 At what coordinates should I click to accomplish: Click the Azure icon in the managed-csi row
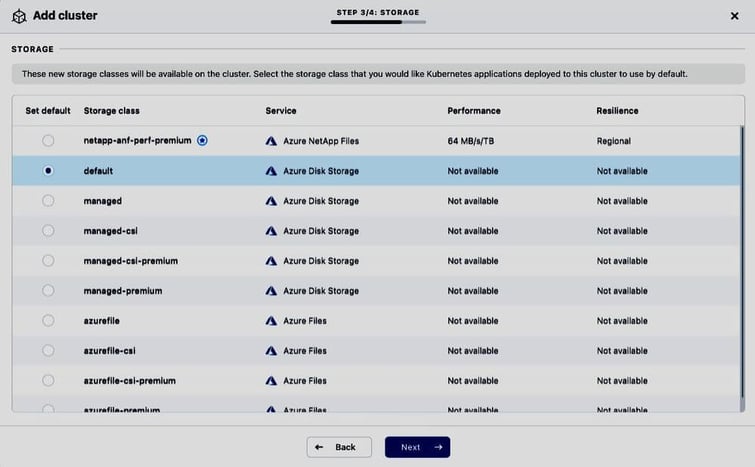(271, 231)
